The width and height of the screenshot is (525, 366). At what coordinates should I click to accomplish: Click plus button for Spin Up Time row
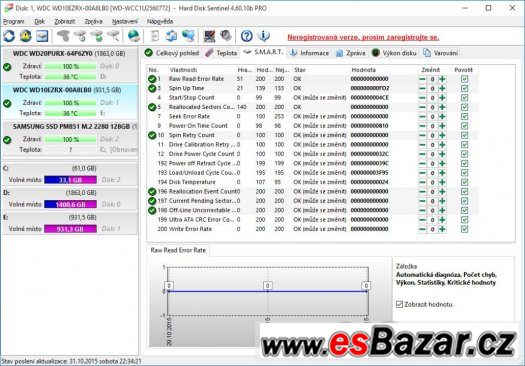click(442, 88)
